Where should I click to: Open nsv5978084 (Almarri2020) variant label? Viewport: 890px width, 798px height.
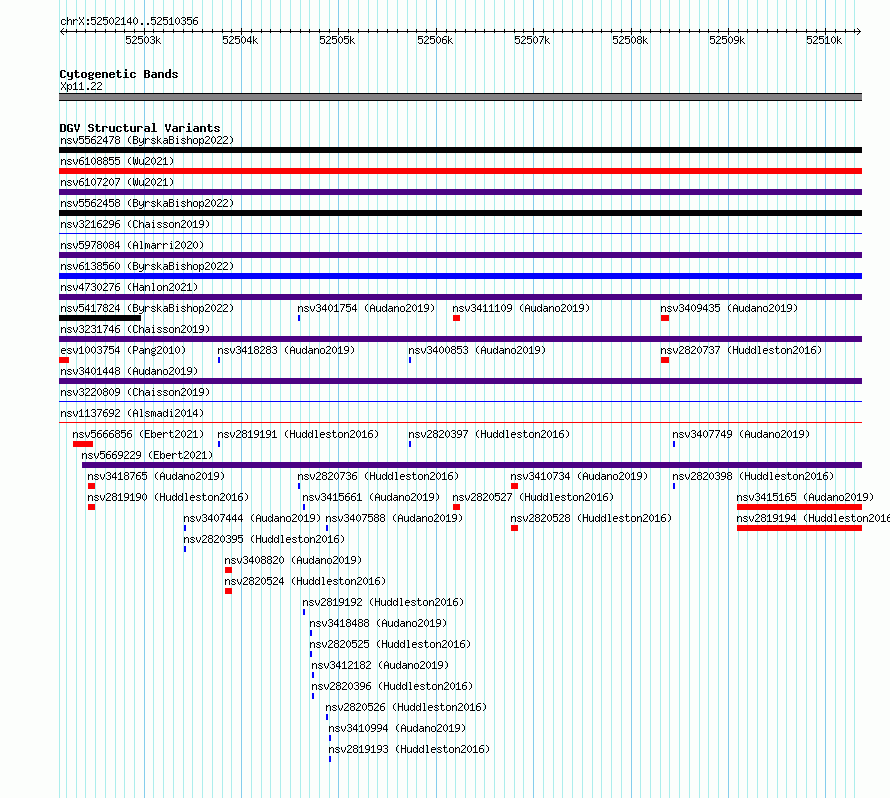(x=132, y=245)
